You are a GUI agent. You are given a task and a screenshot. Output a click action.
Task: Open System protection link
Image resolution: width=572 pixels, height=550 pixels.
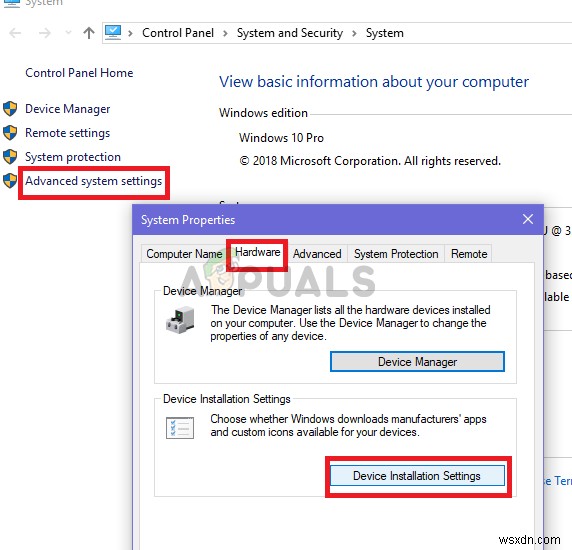tap(73, 157)
